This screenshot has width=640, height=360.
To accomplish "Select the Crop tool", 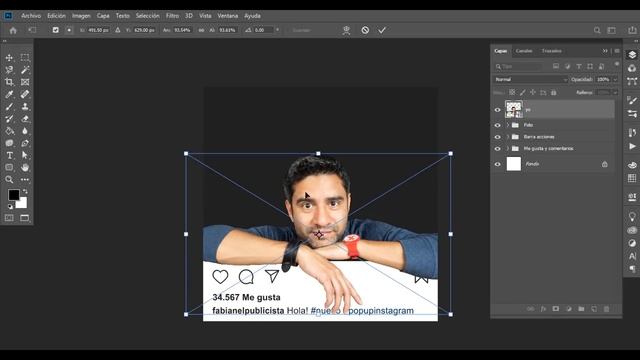I will 9,82.
